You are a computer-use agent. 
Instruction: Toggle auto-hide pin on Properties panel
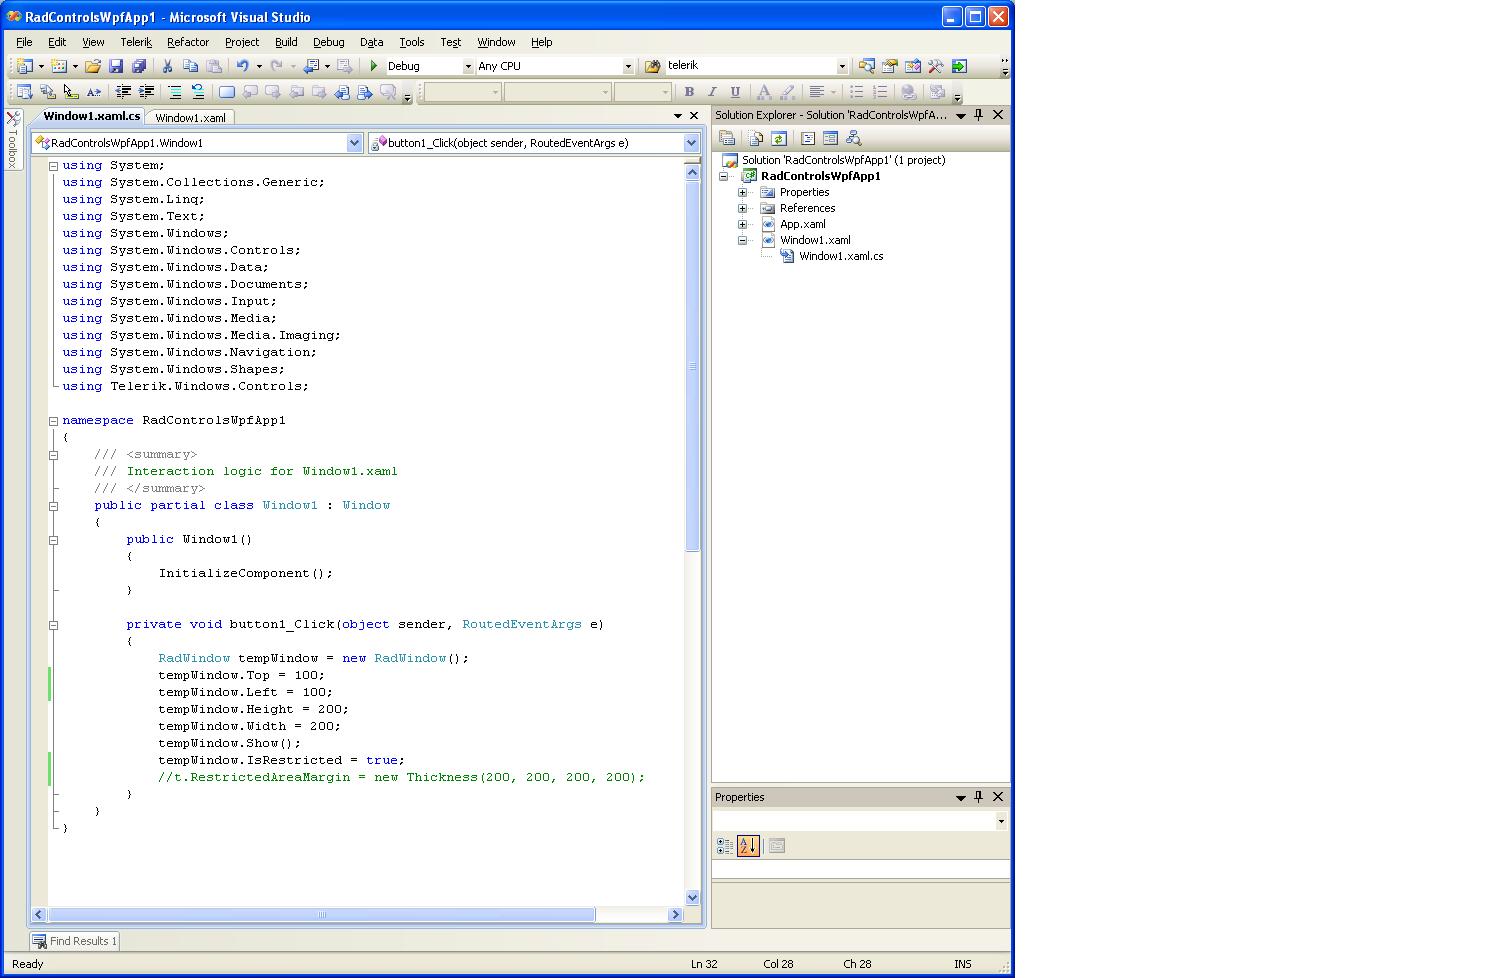[x=979, y=797]
